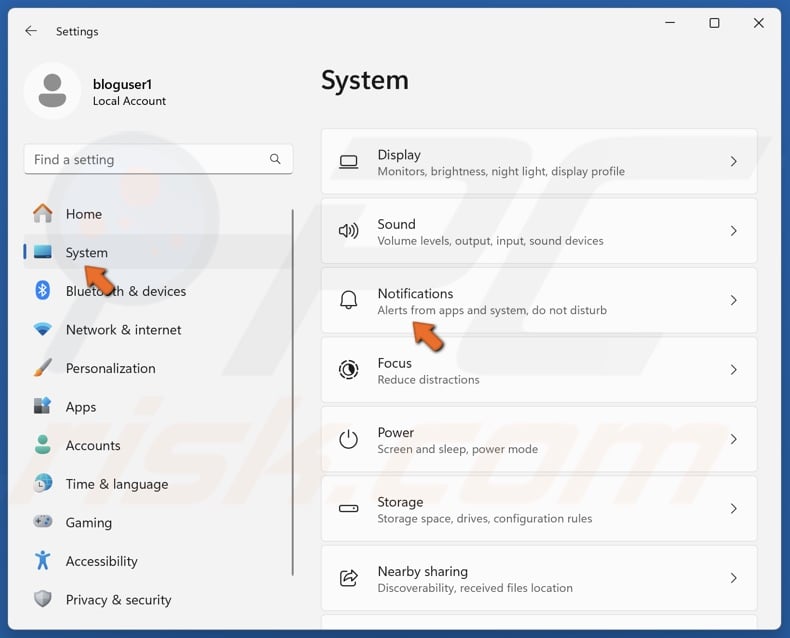Click the Nearby sharing icon
Viewport: 790px width, 638px height.
tap(349, 578)
